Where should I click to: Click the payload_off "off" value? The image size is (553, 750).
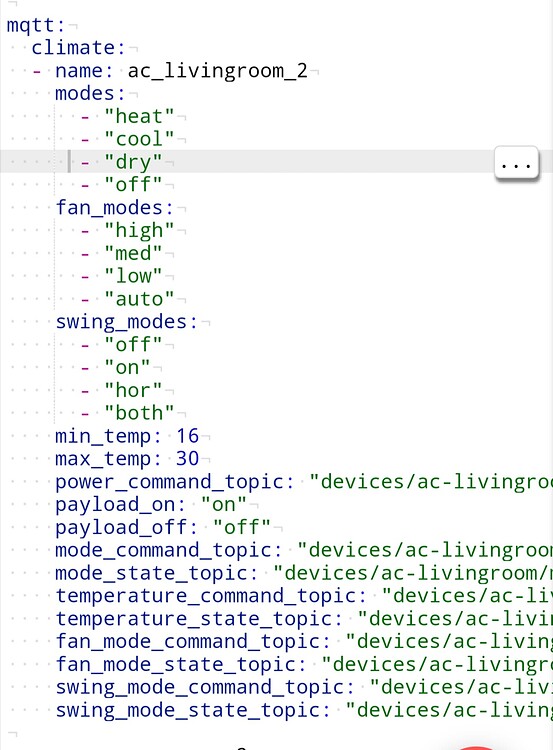[242, 528]
